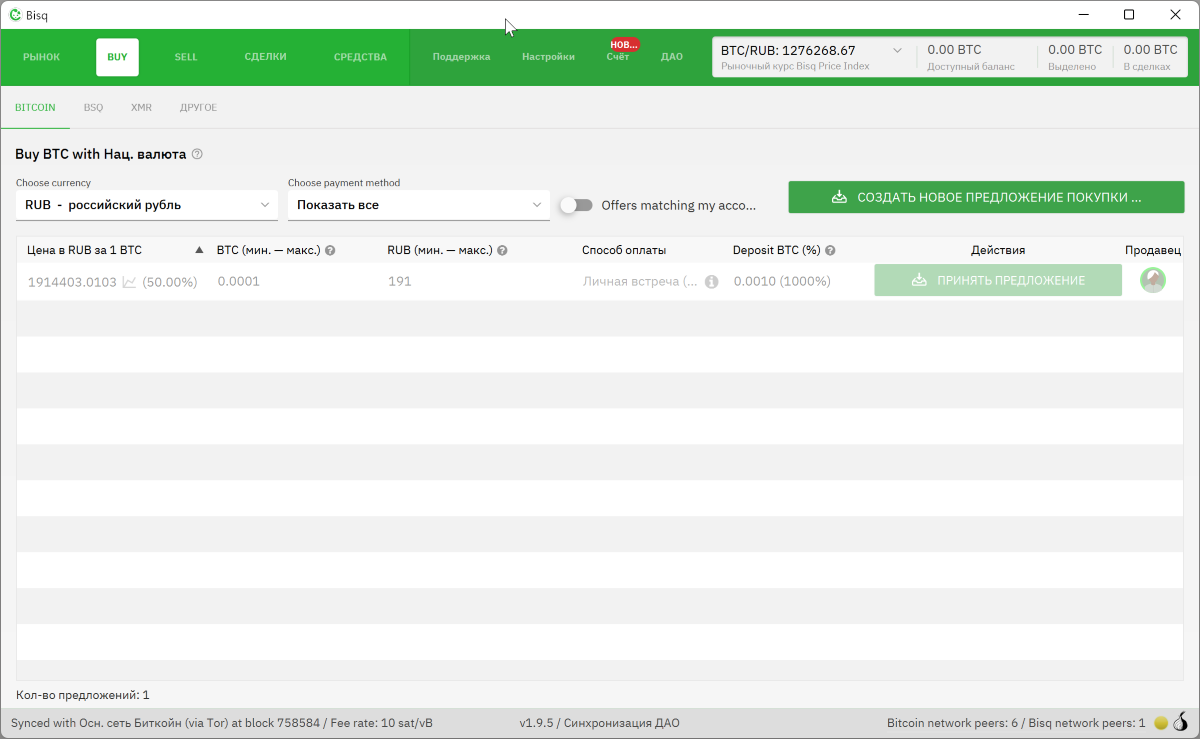
Task: Switch to the XMR sub-tab
Action: click(x=141, y=107)
